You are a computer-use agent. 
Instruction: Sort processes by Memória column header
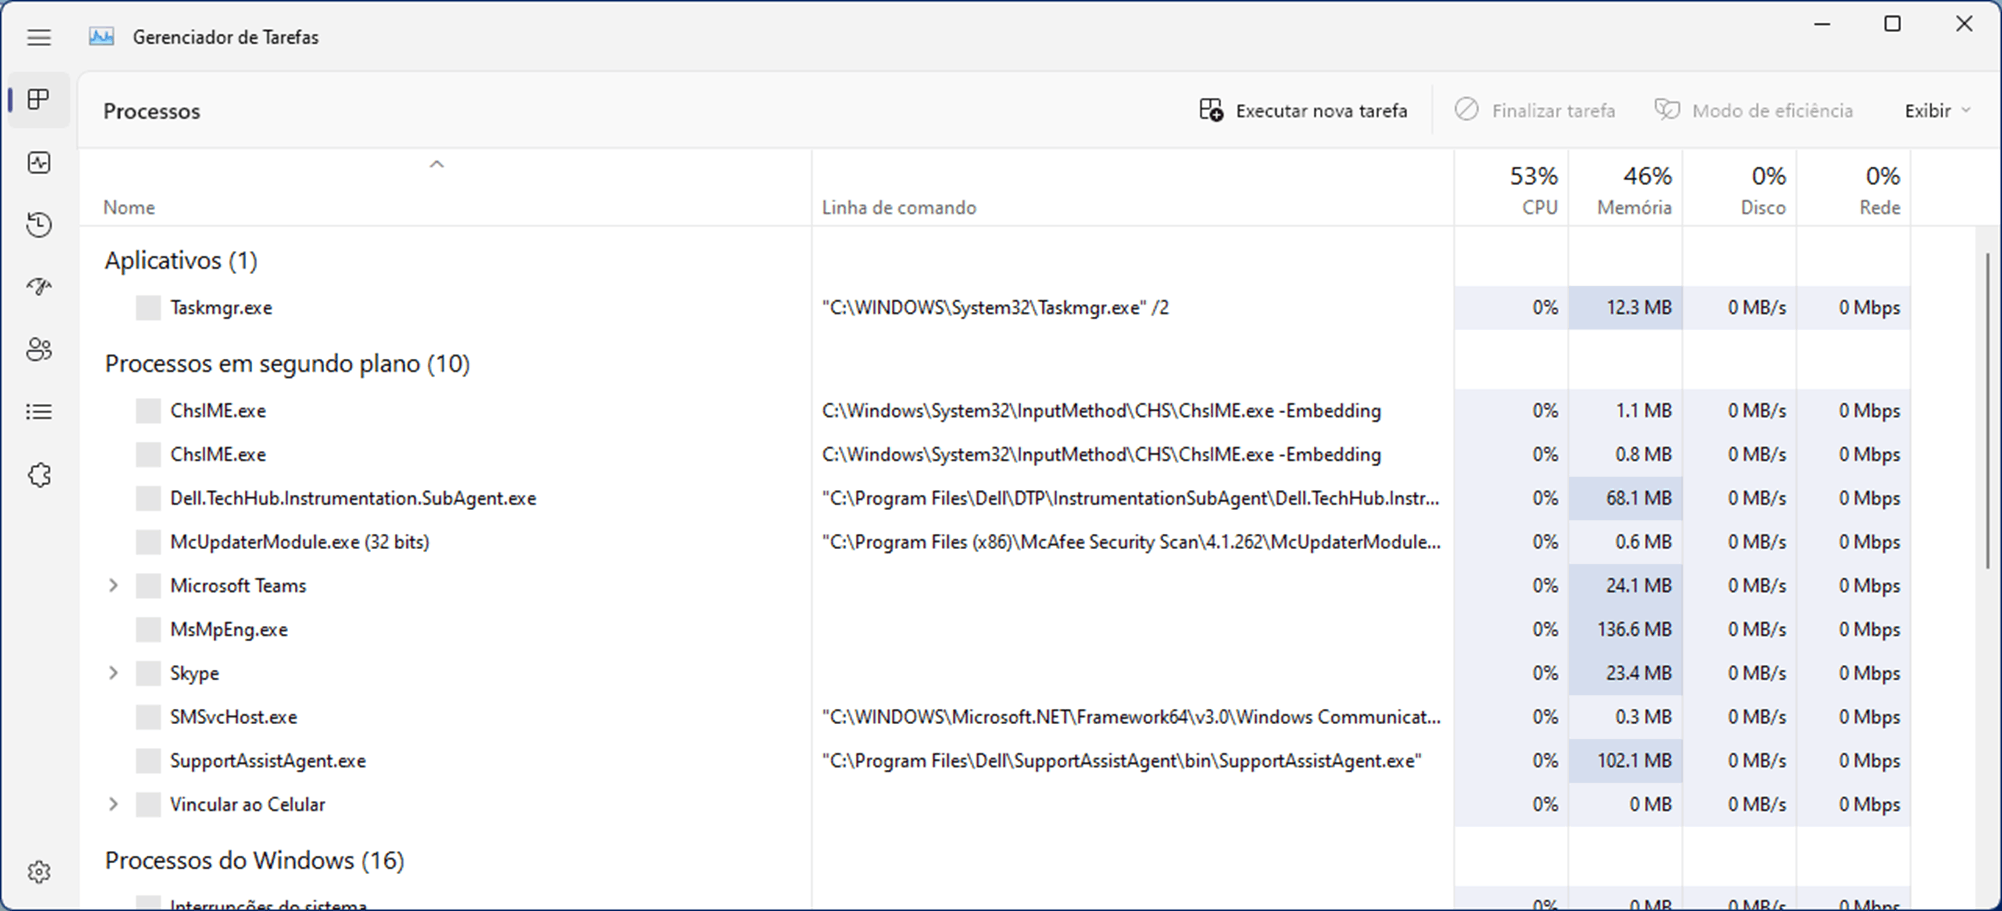click(1625, 189)
